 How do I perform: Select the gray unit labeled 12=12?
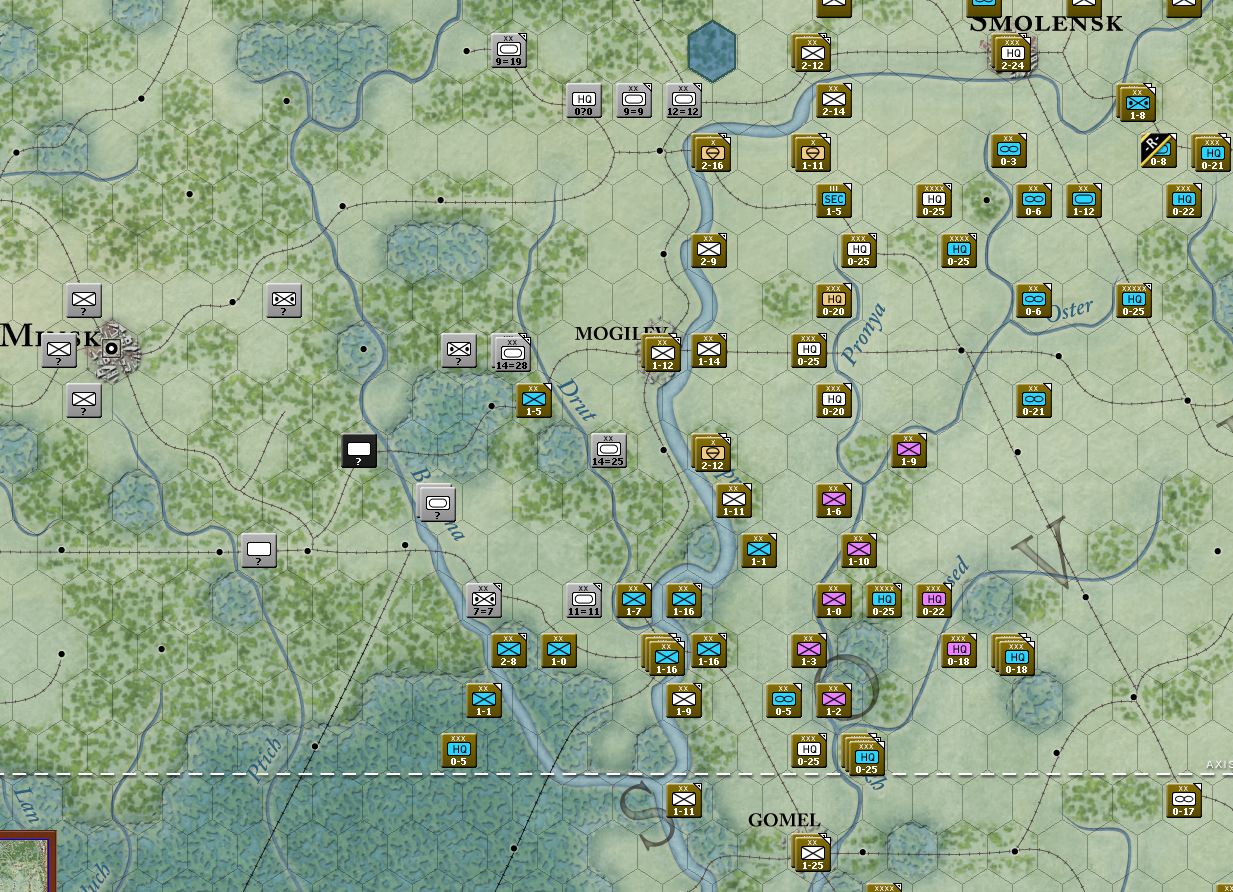[684, 100]
